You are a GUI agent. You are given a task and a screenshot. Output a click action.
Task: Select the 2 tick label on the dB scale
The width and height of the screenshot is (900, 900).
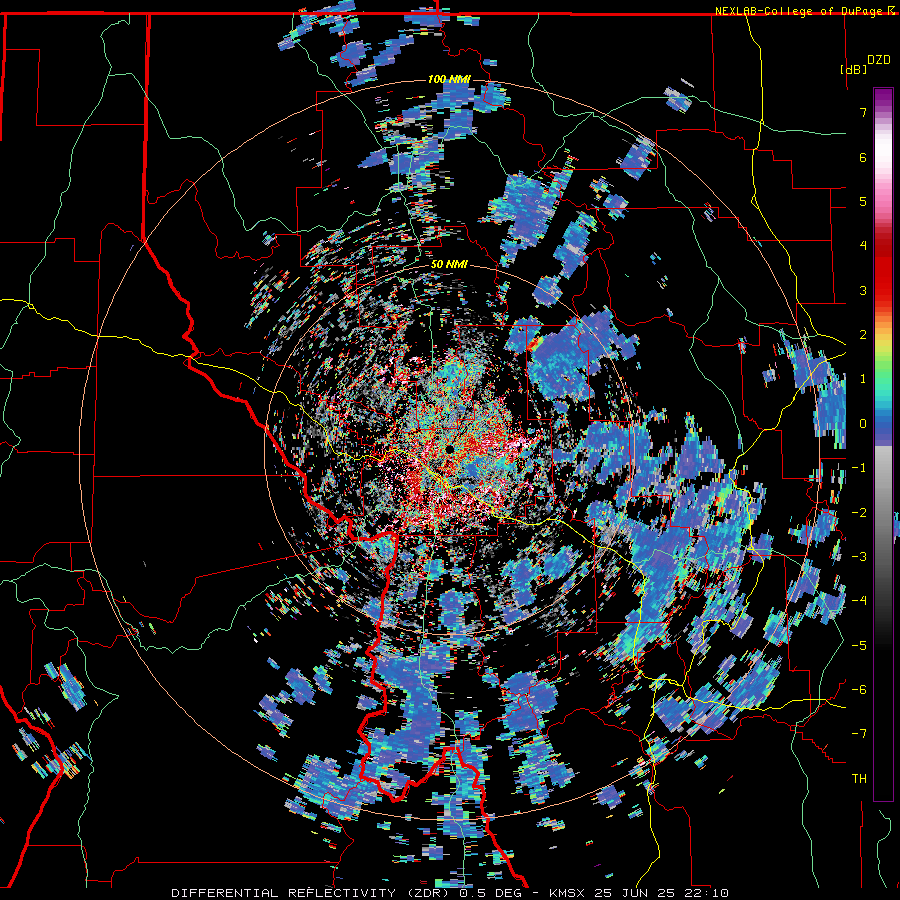[x=863, y=335]
